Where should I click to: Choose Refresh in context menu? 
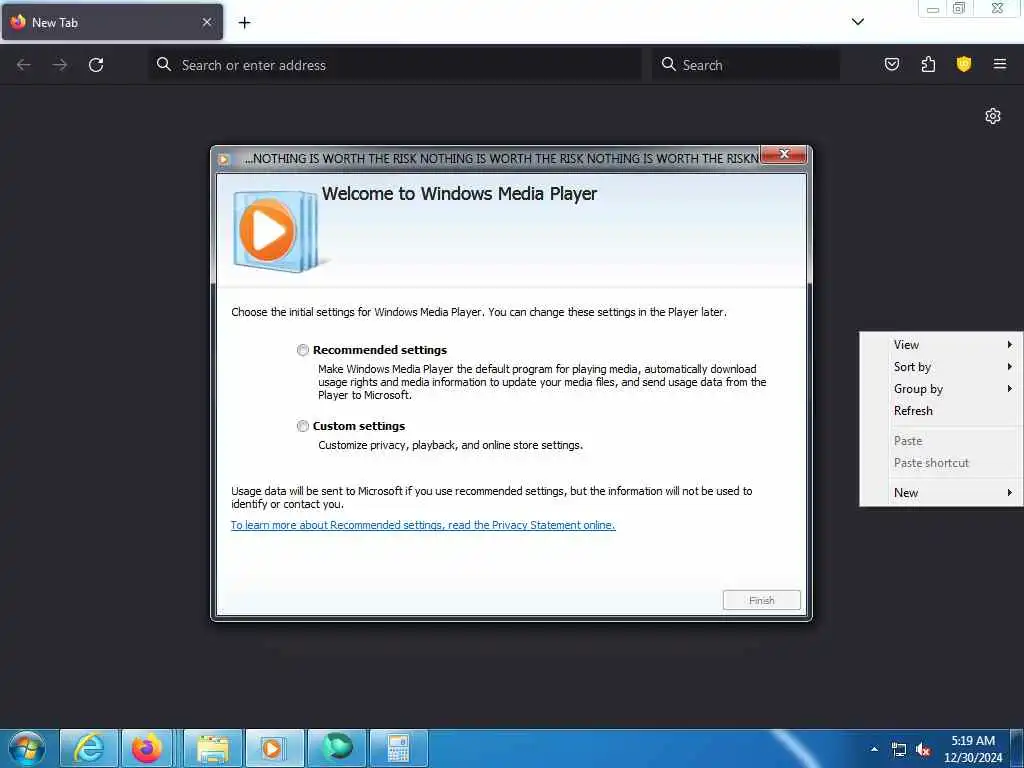coord(940,411)
